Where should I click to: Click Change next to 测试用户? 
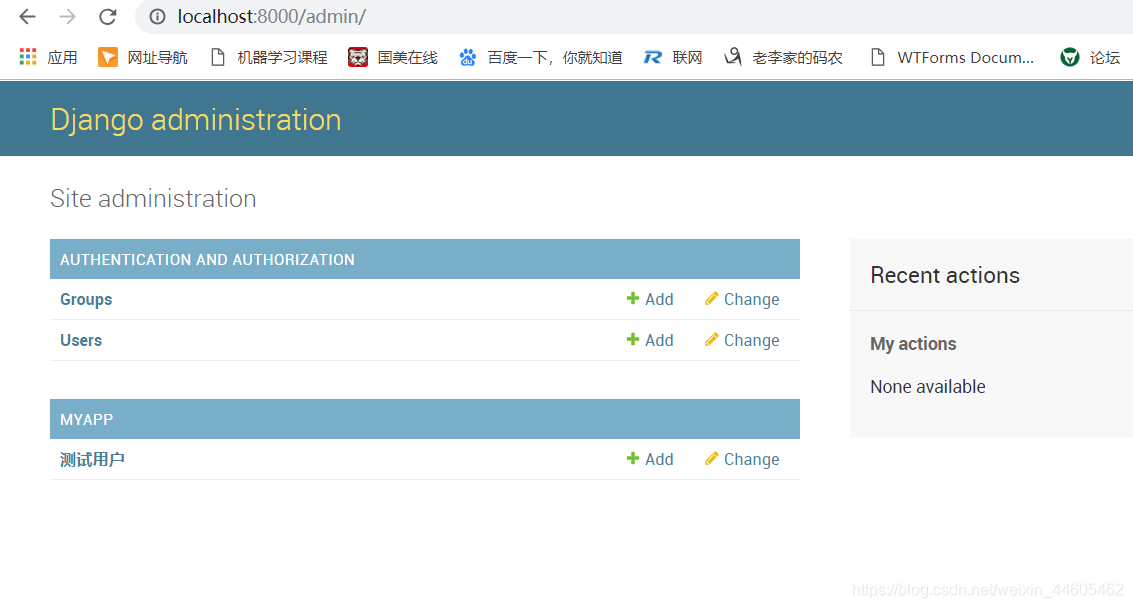tap(752, 458)
